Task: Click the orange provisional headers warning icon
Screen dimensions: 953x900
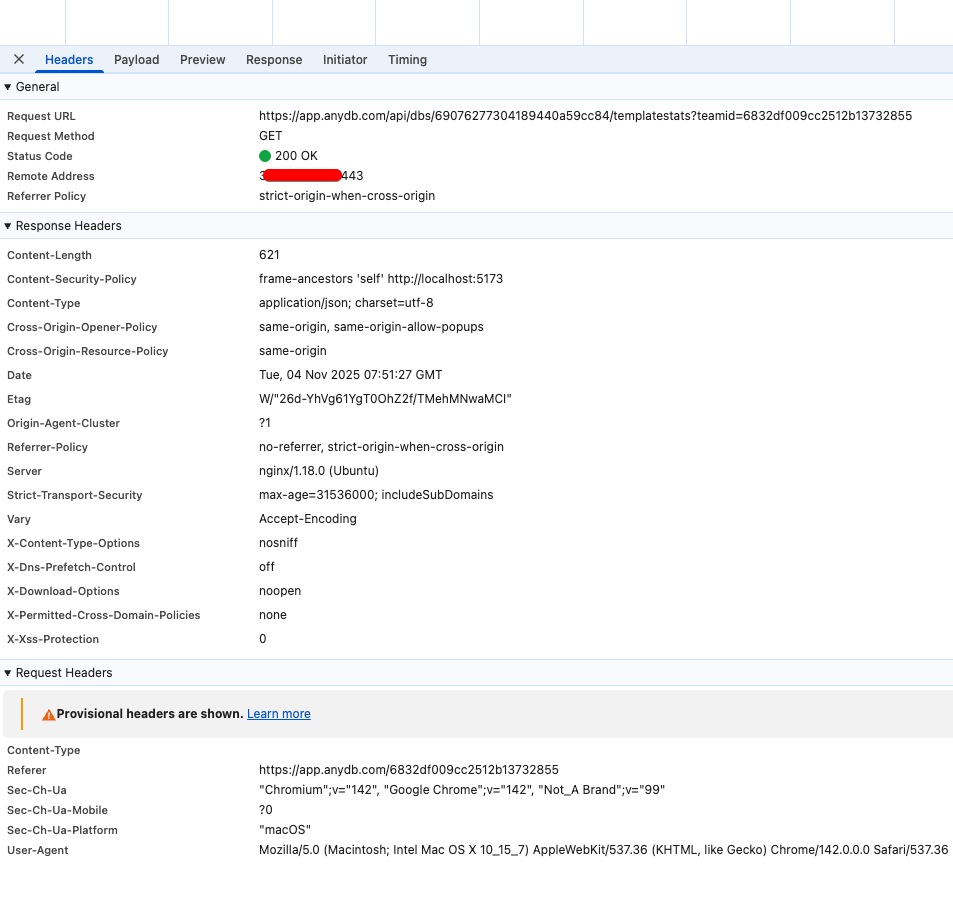Action: (48, 715)
